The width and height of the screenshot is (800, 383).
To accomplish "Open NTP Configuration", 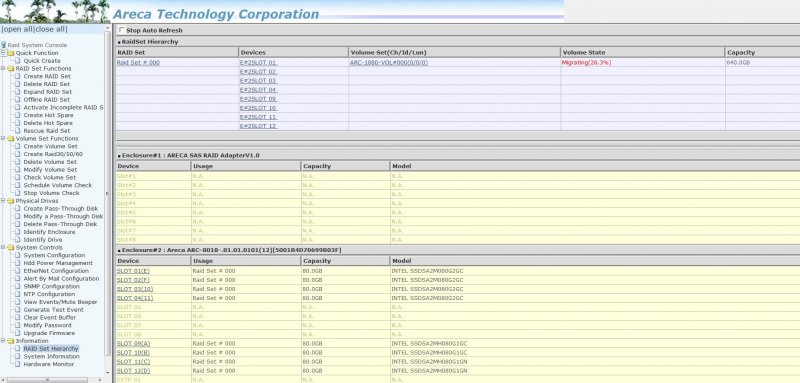I will [x=49, y=294].
